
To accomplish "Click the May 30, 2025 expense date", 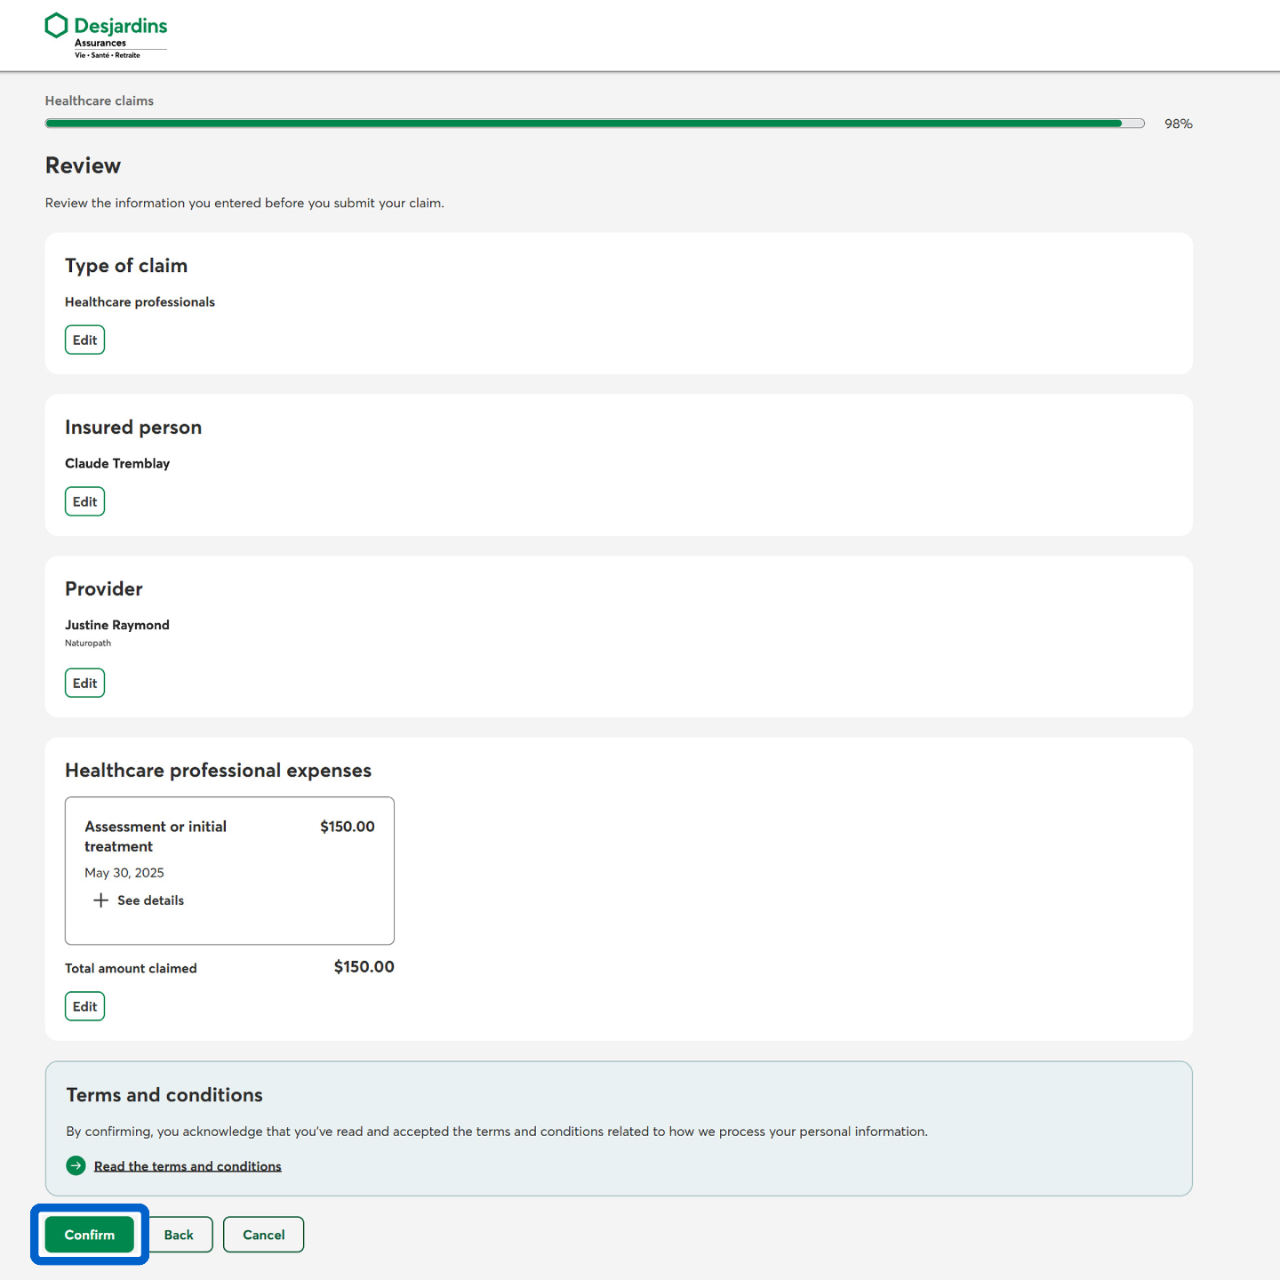I will tap(124, 873).
